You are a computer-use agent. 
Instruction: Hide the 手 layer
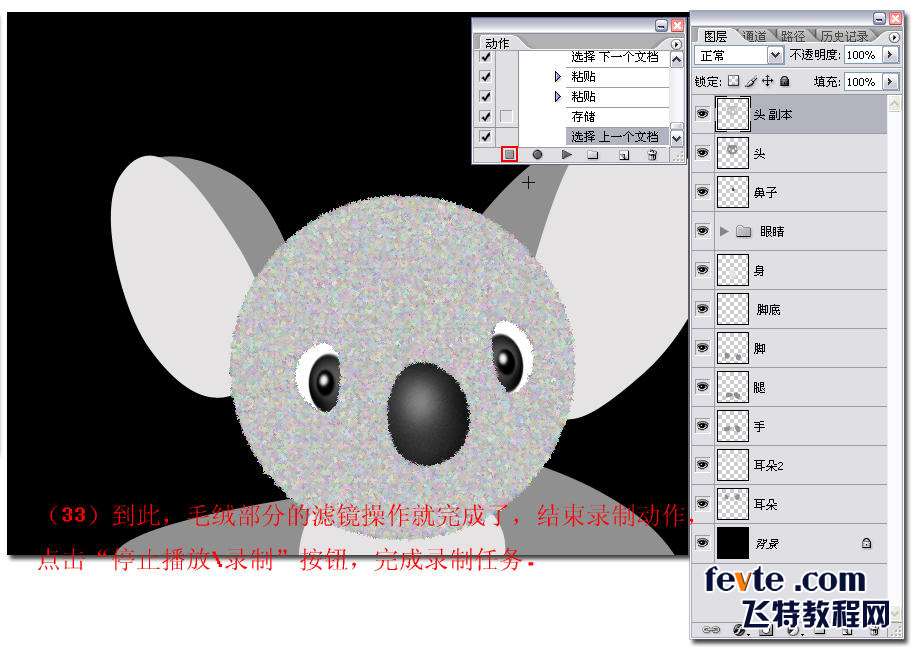[x=703, y=426]
